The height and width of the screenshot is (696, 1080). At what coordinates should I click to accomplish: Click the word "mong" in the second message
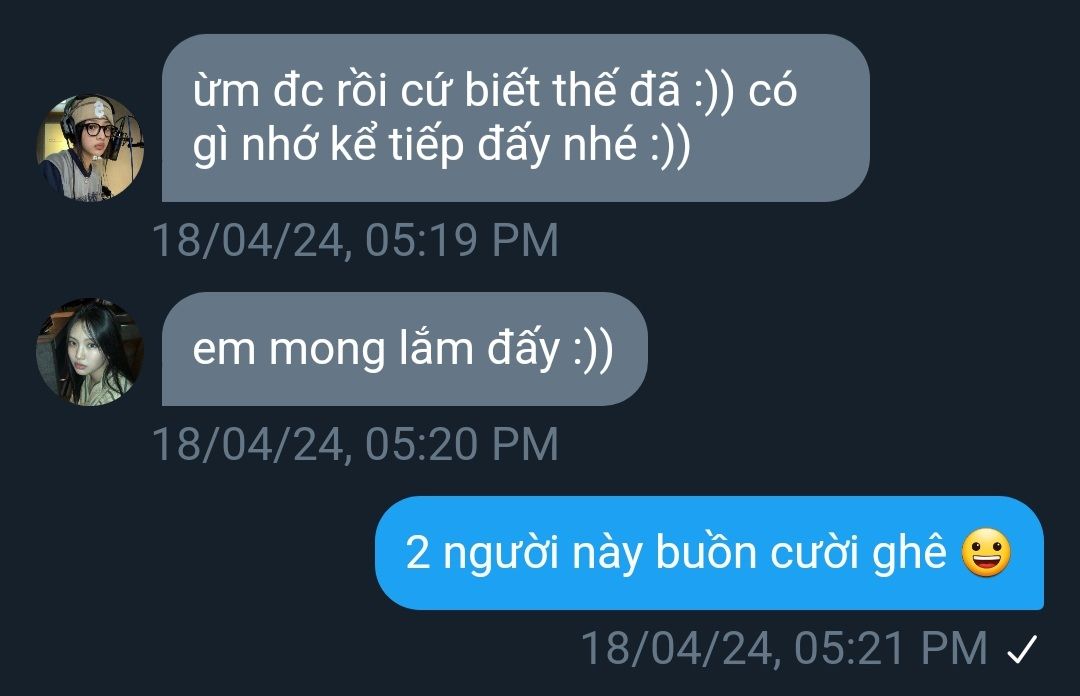pyautogui.click(x=327, y=350)
